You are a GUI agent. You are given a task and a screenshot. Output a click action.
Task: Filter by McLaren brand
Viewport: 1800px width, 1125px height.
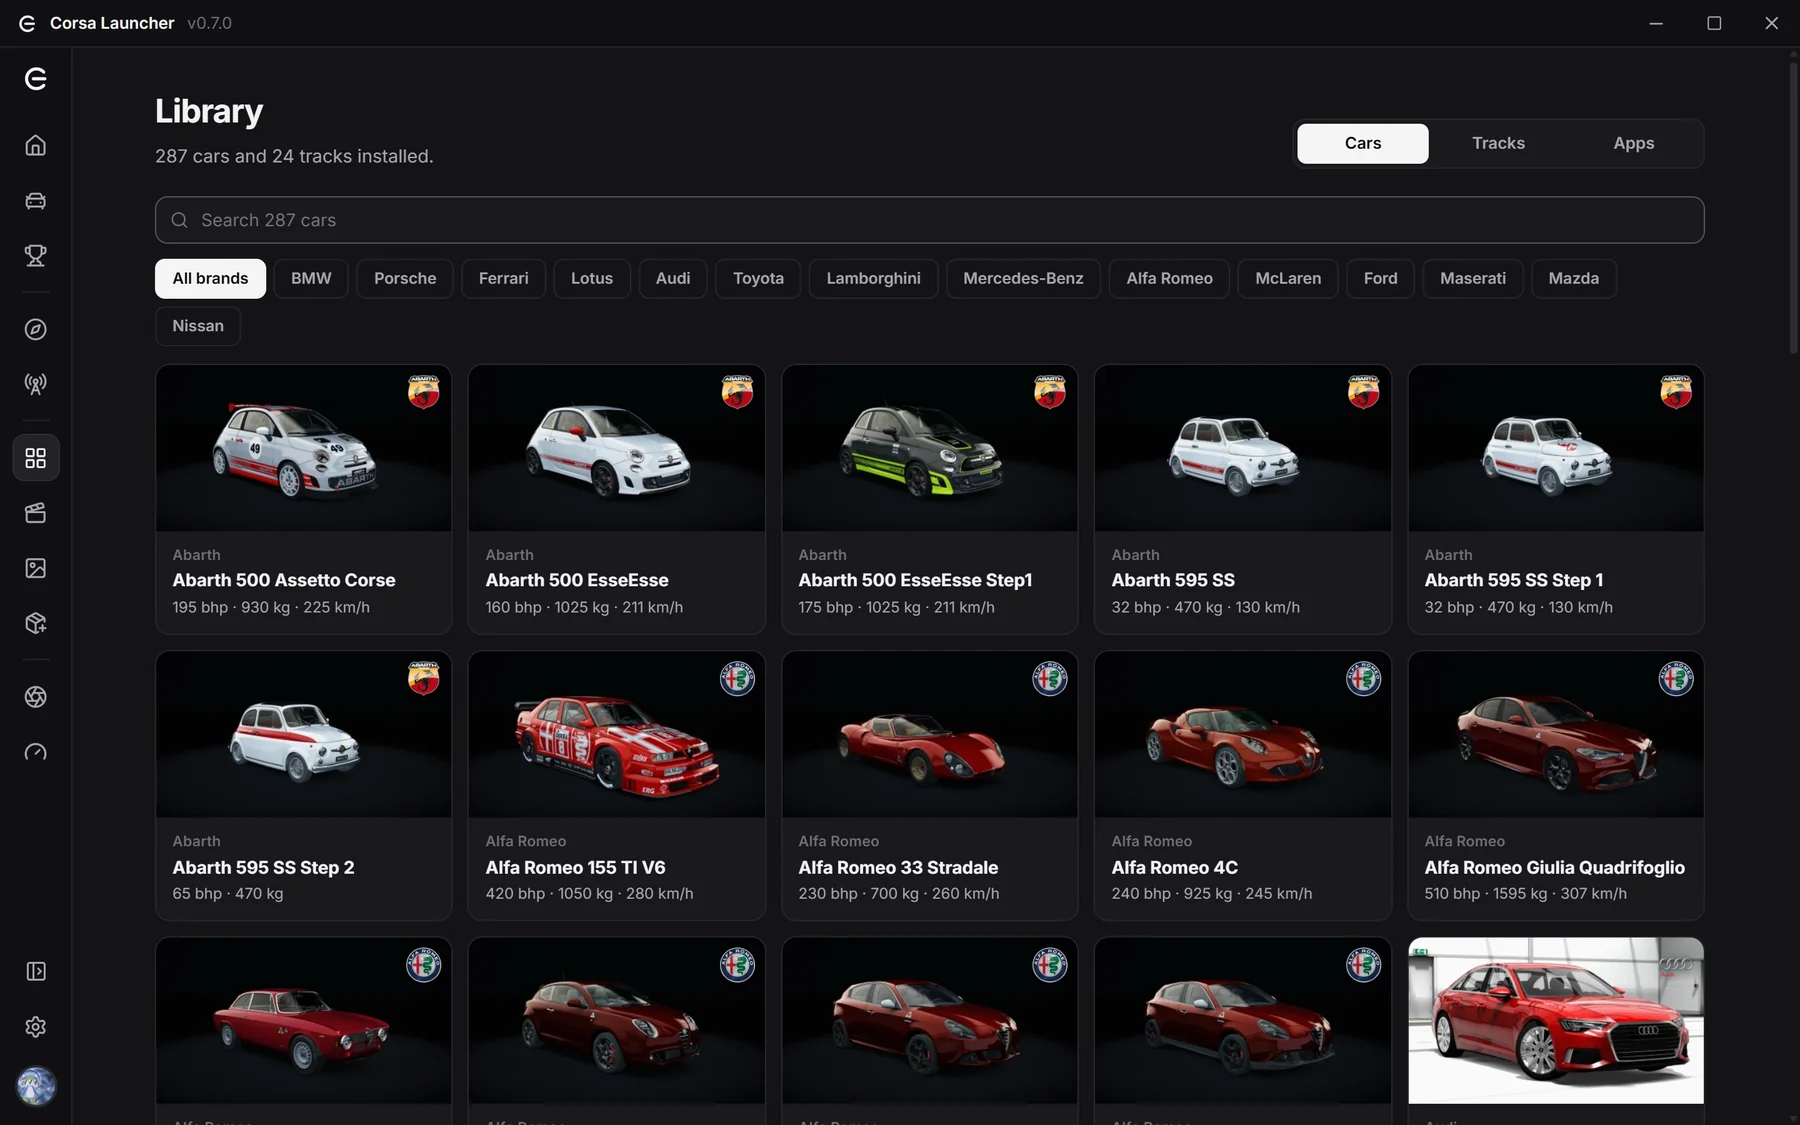point(1288,278)
